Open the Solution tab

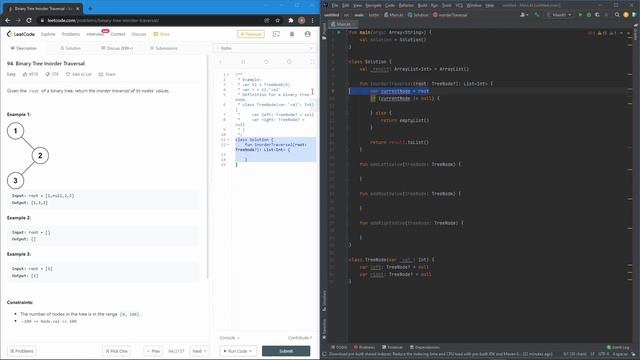pos(70,48)
